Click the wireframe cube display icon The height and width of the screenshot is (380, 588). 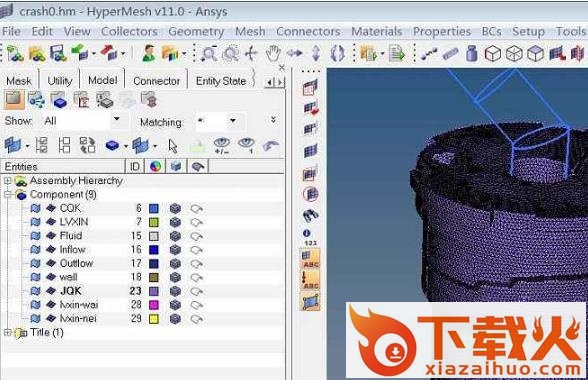[x=493, y=54]
